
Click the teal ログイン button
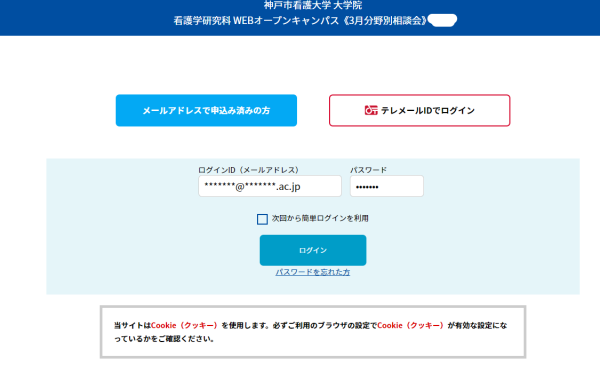(x=313, y=250)
